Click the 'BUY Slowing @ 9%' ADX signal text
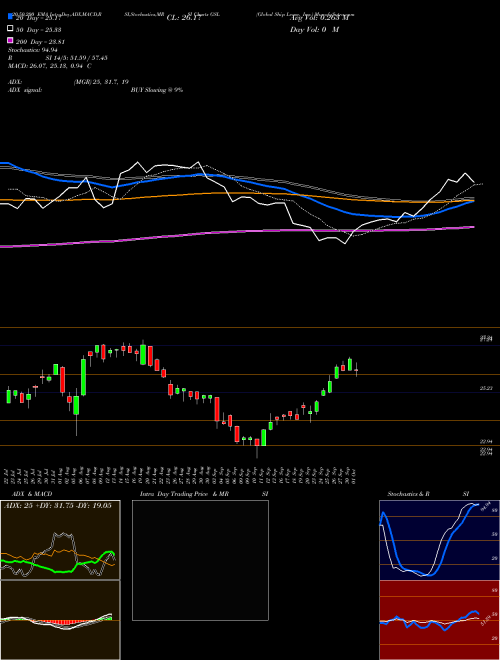The height and width of the screenshot is (660, 500). tap(157, 90)
